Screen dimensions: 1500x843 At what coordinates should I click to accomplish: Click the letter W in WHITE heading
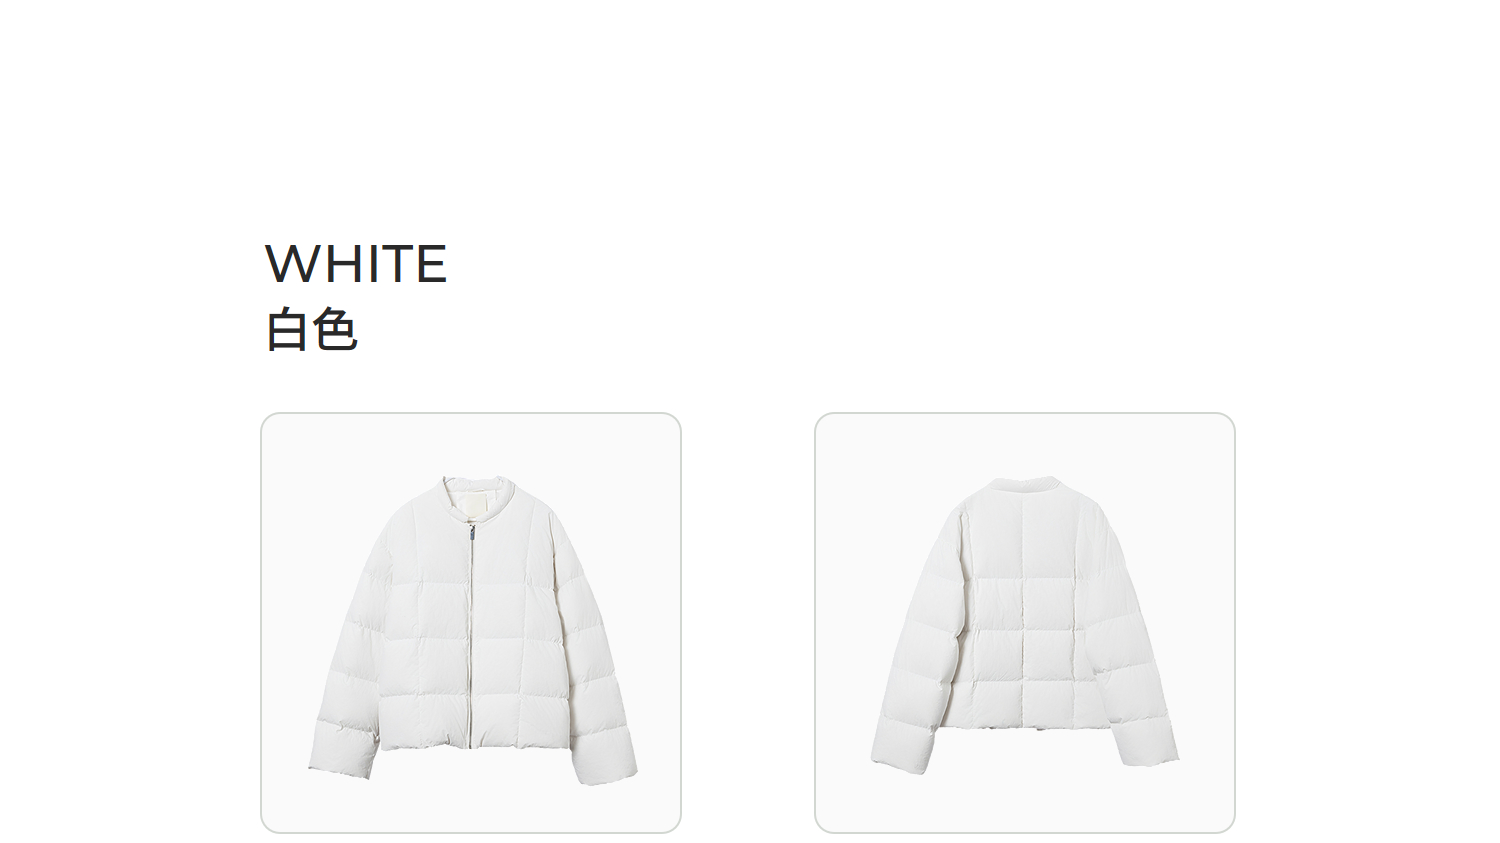click(x=288, y=264)
